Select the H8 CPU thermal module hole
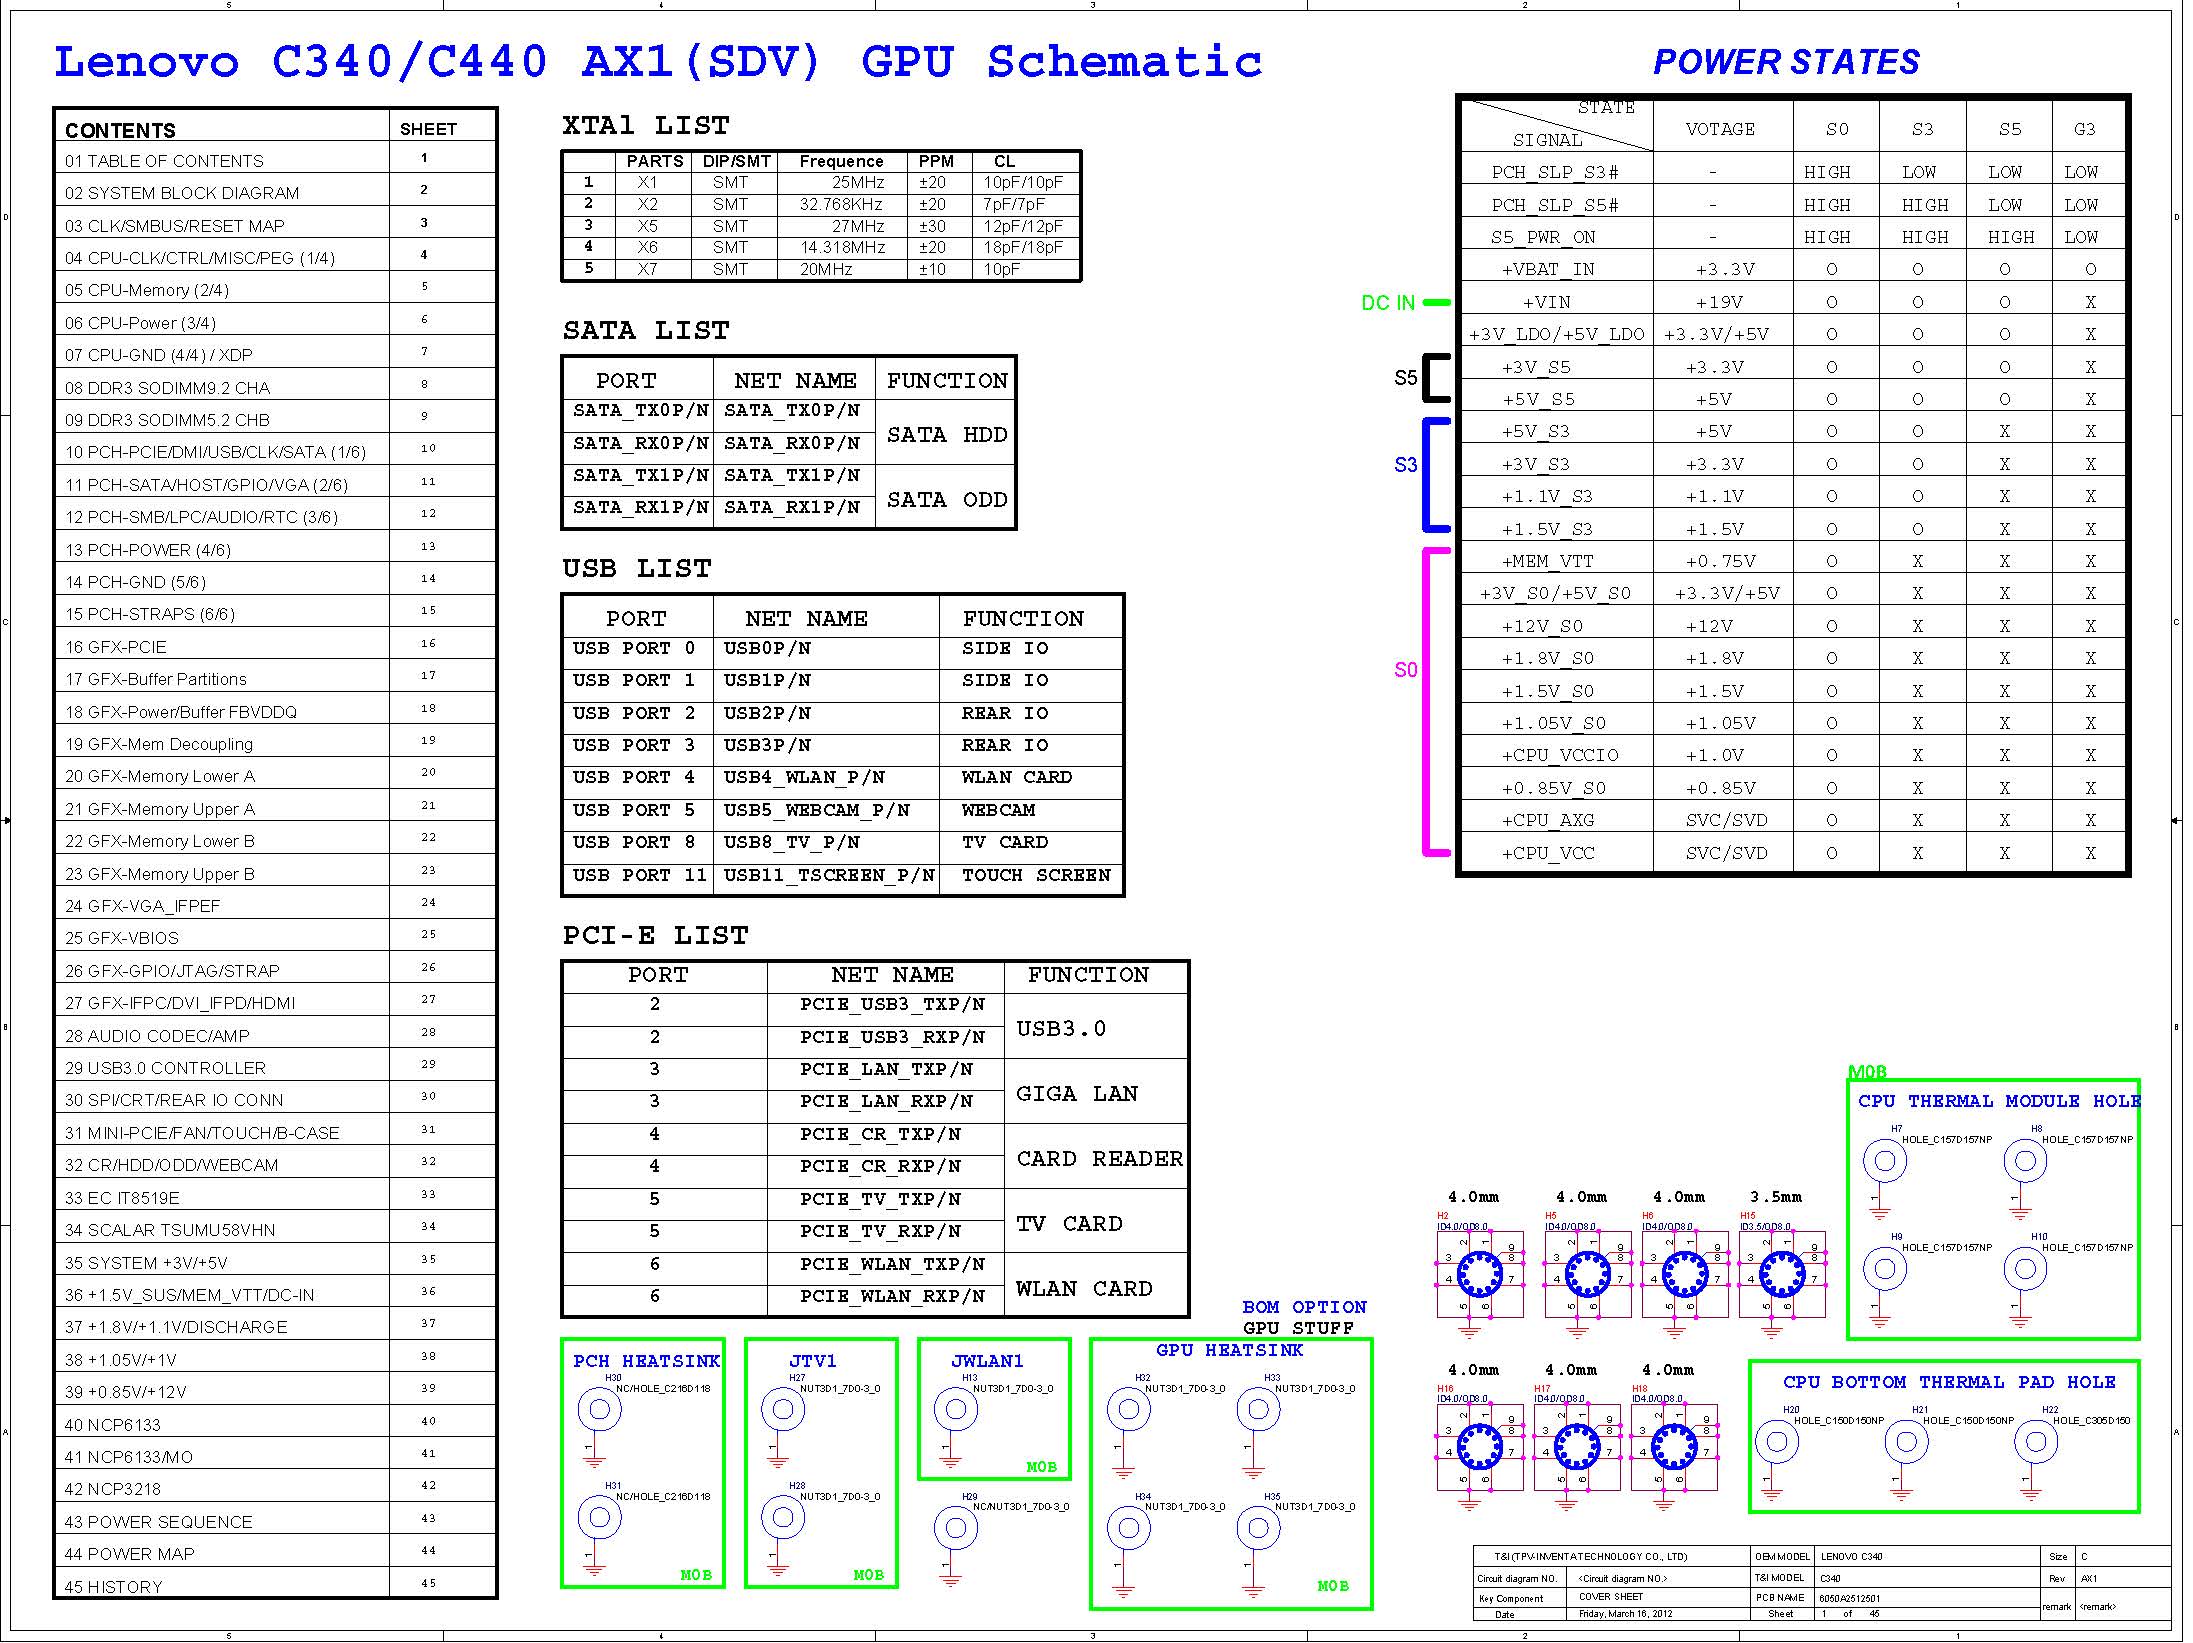 2025,1161
